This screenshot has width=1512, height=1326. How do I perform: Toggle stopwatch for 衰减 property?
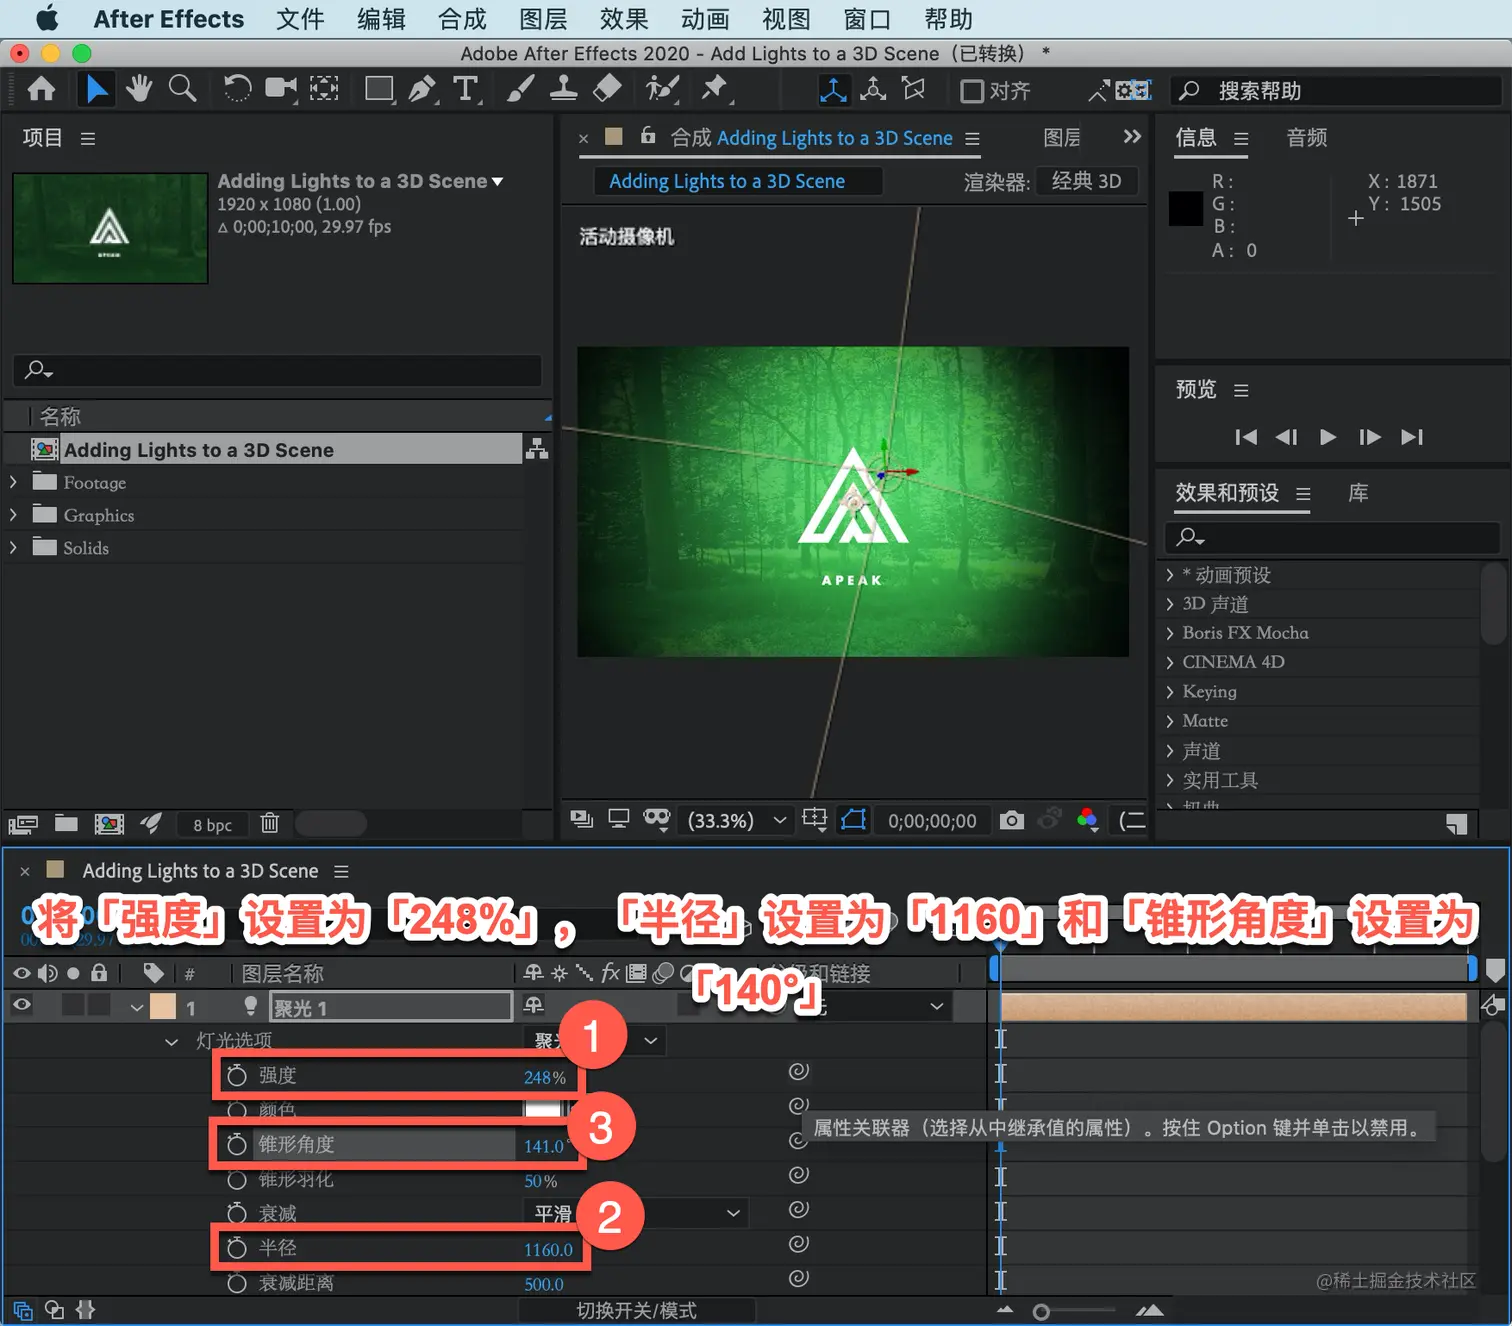237,1213
